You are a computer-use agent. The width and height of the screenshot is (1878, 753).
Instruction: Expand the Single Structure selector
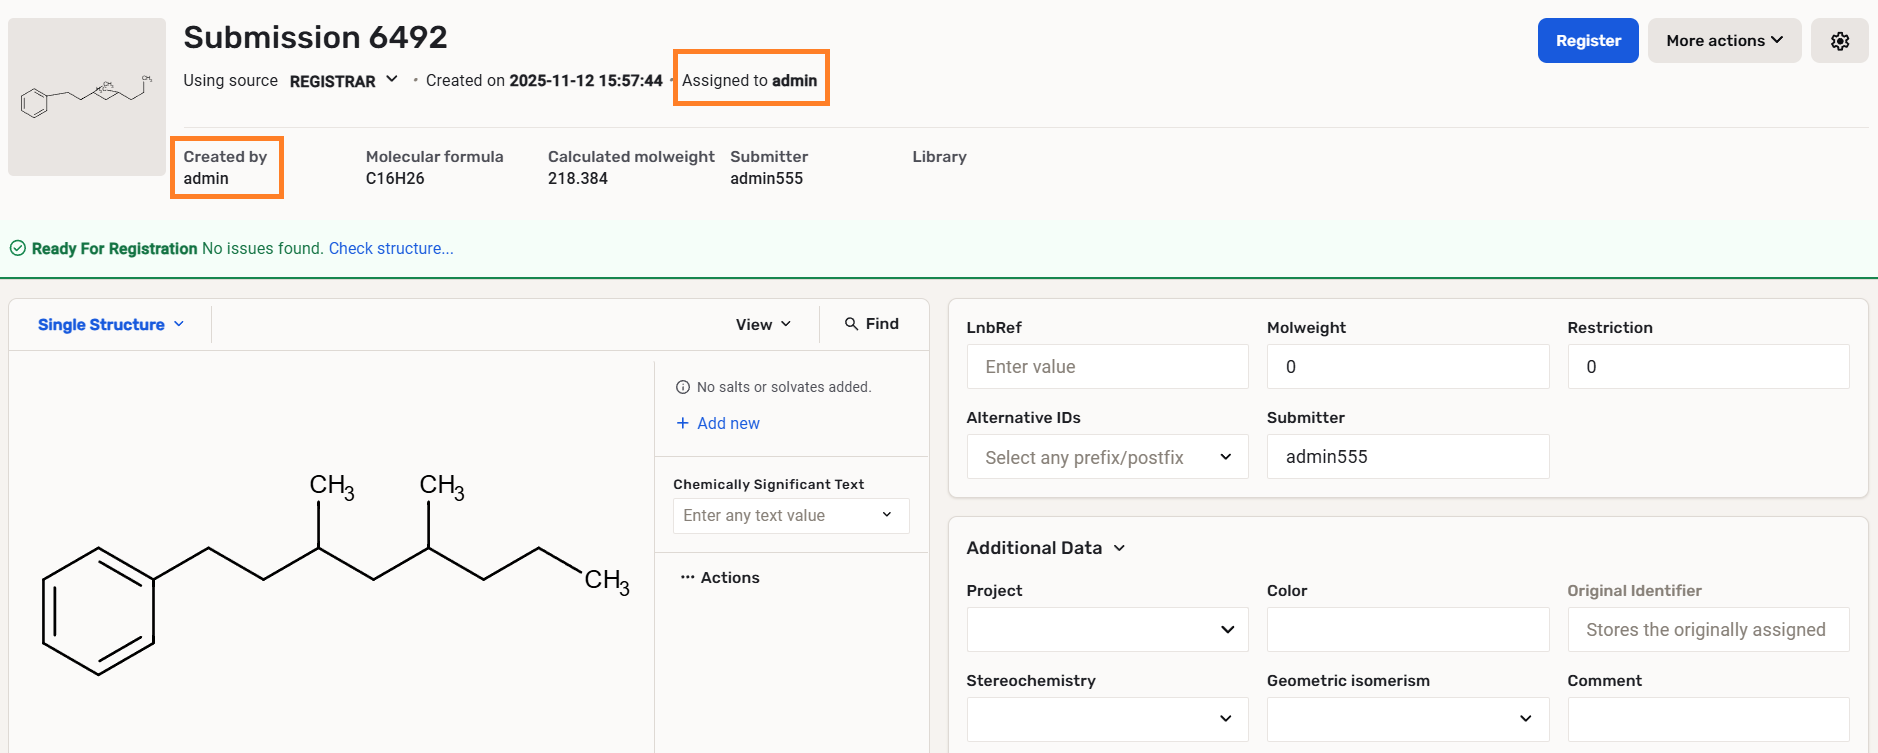111,325
